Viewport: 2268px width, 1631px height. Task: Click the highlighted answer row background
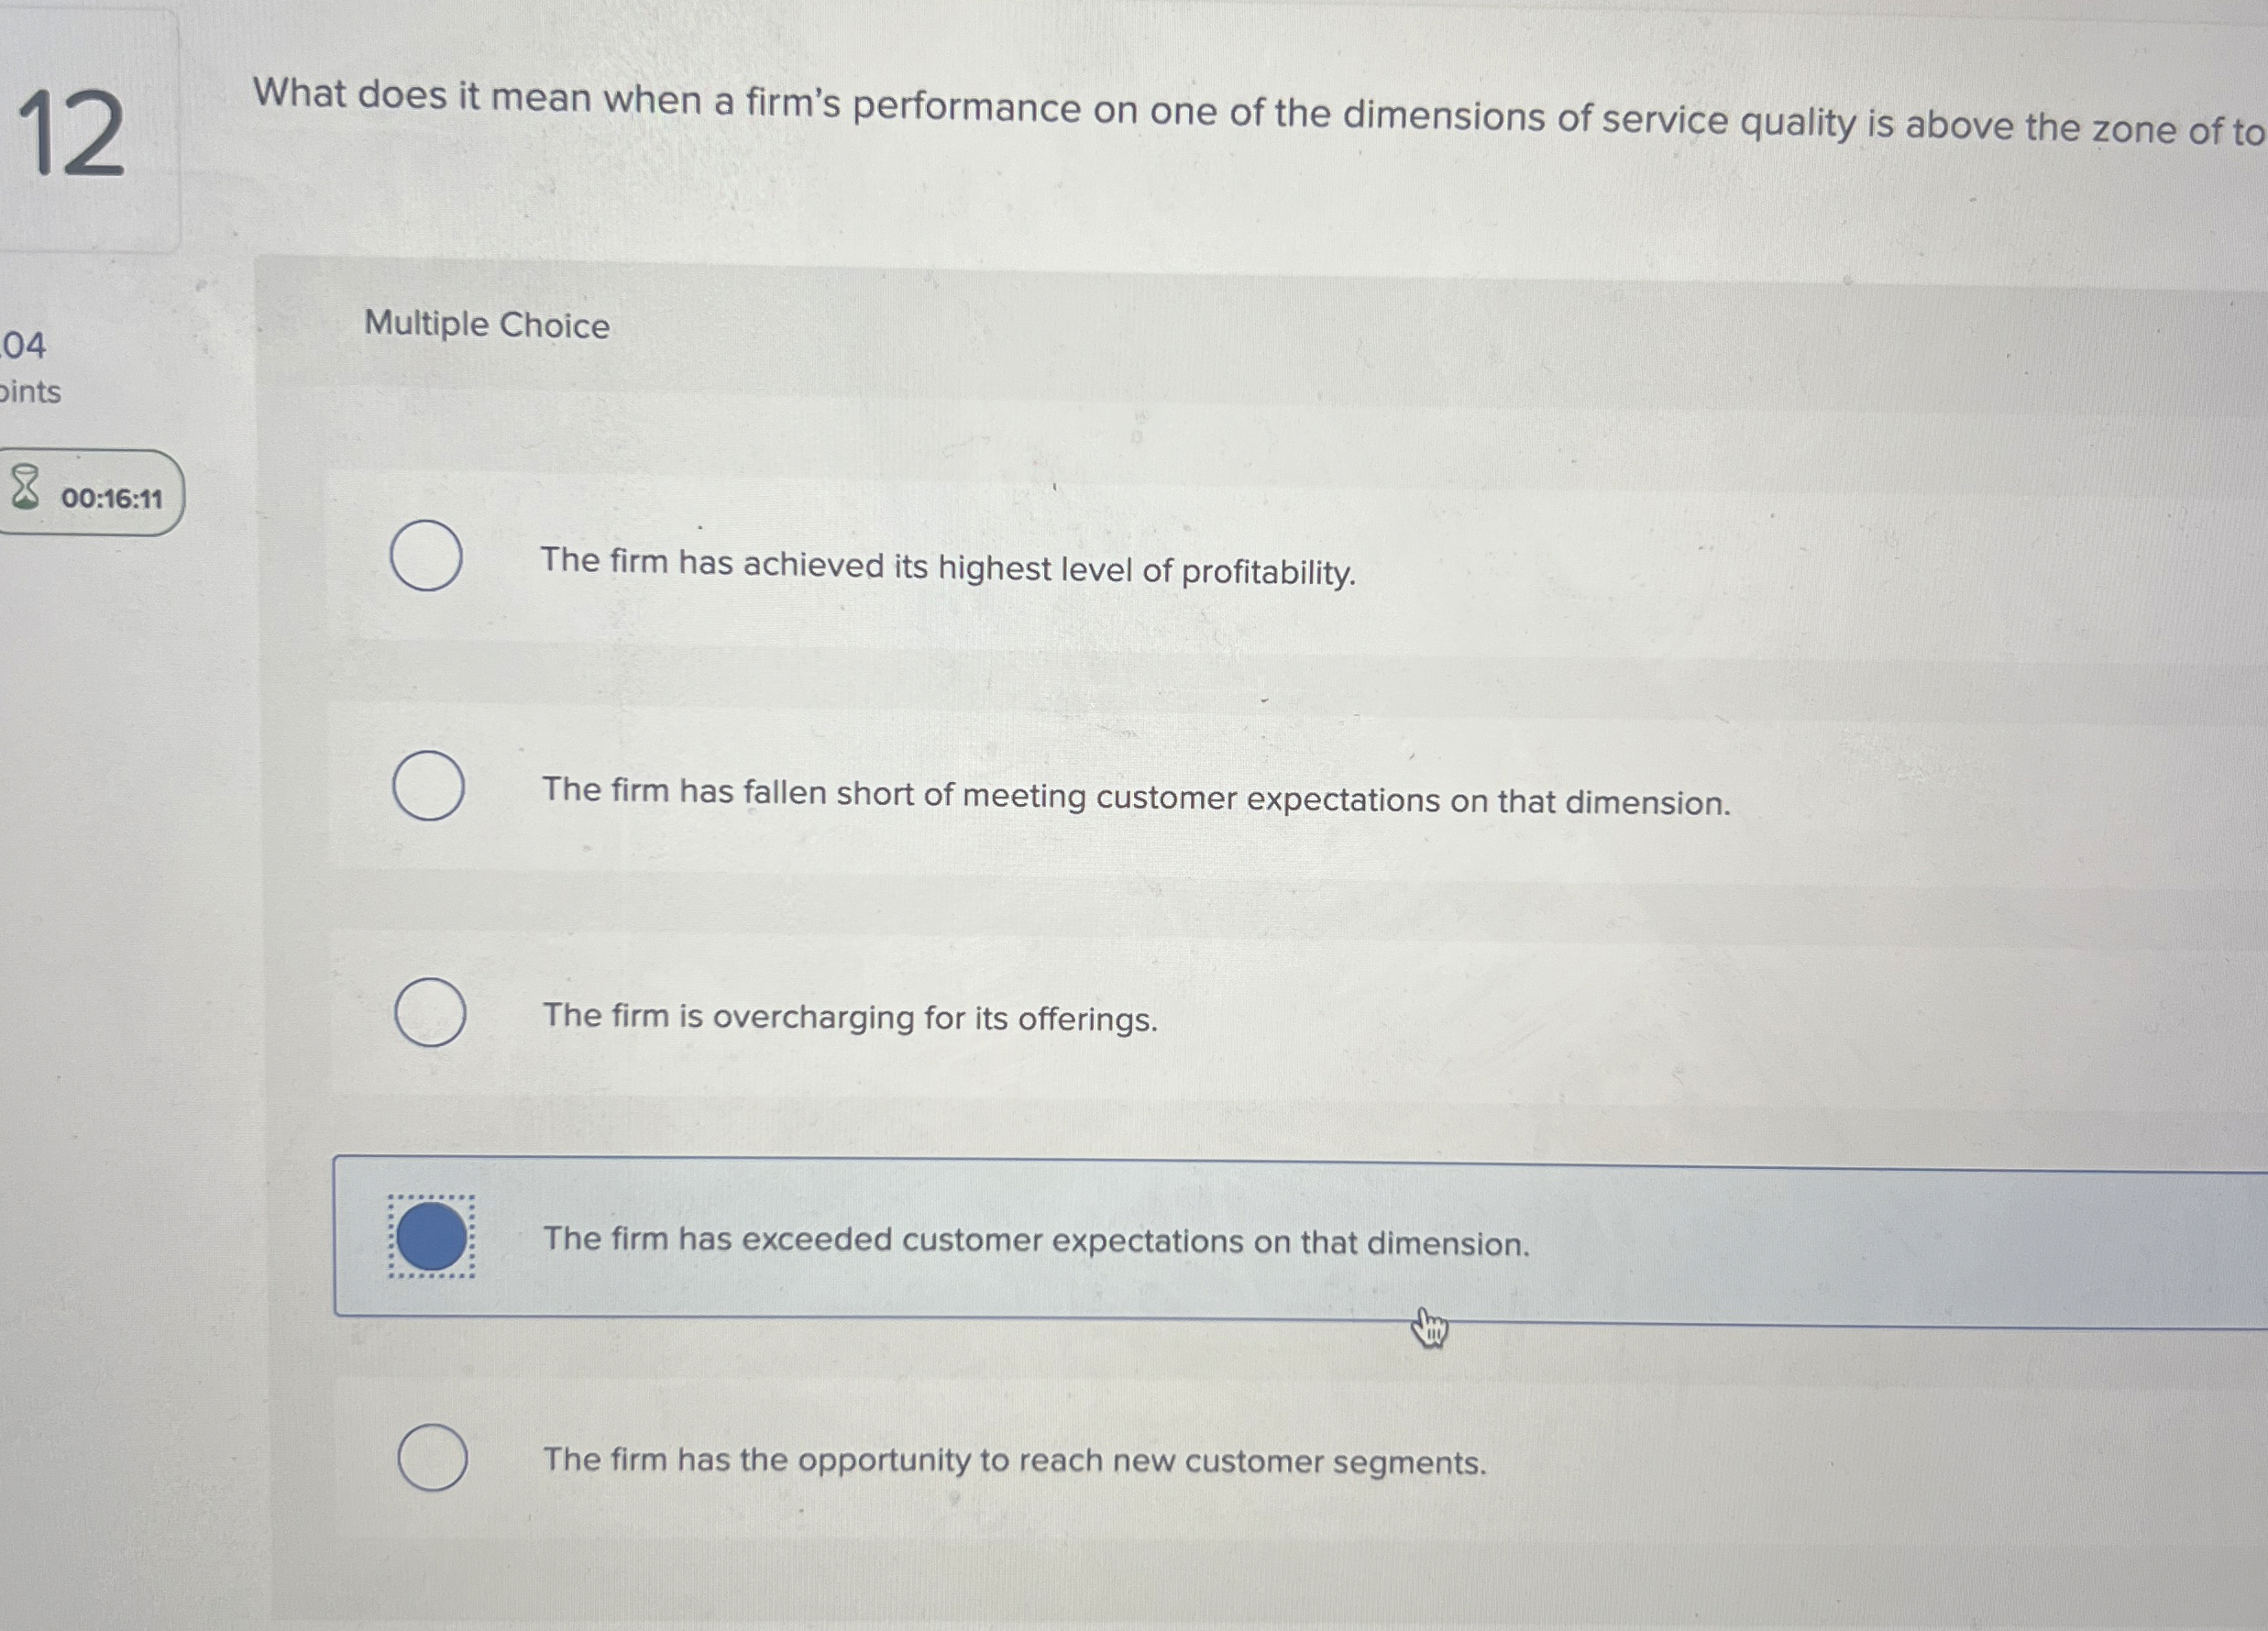[x=1800, y=1241]
